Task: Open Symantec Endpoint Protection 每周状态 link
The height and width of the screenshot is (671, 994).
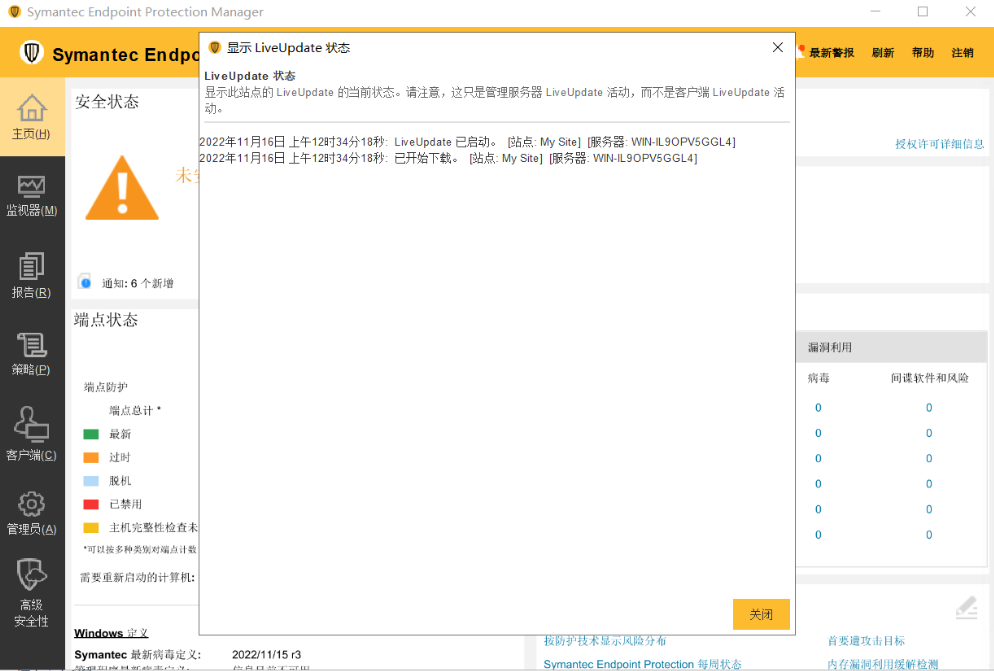Action: [x=642, y=664]
